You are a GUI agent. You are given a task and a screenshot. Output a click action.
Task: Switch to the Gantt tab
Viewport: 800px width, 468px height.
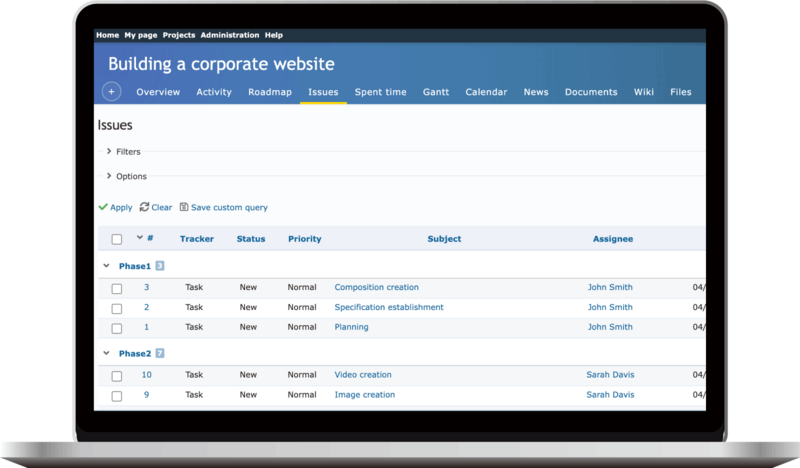[436, 92]
